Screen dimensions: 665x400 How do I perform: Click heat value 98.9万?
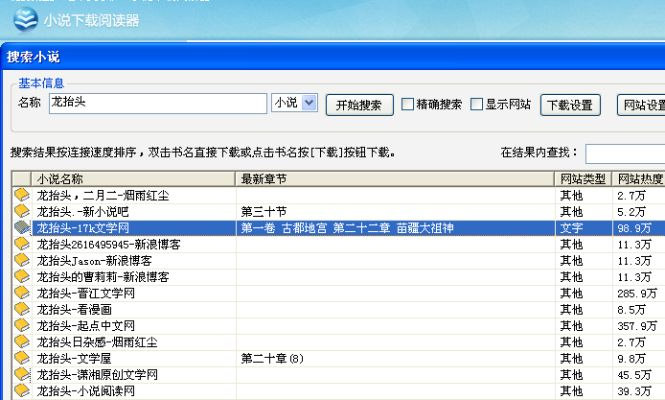pyautogui.click(x=634, y=228)
